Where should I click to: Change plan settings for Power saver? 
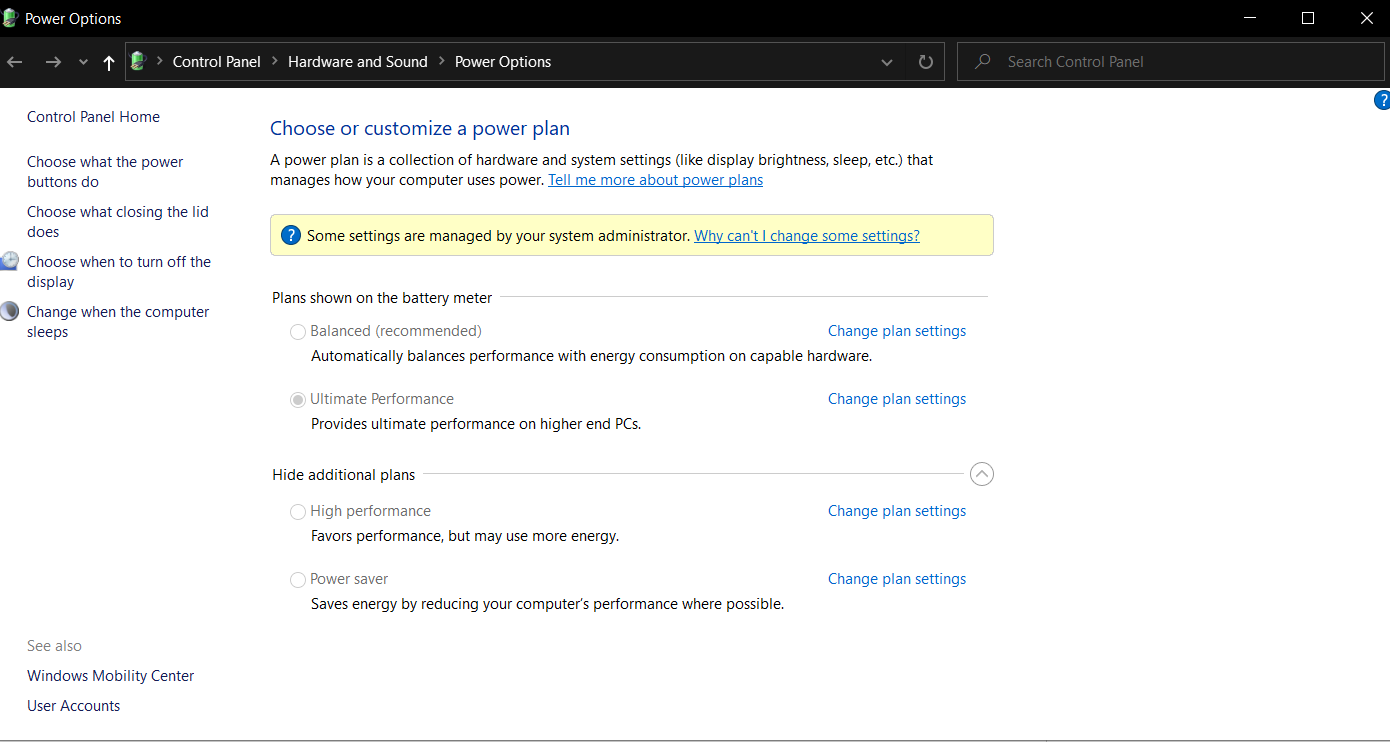click(x=897, y=579)
